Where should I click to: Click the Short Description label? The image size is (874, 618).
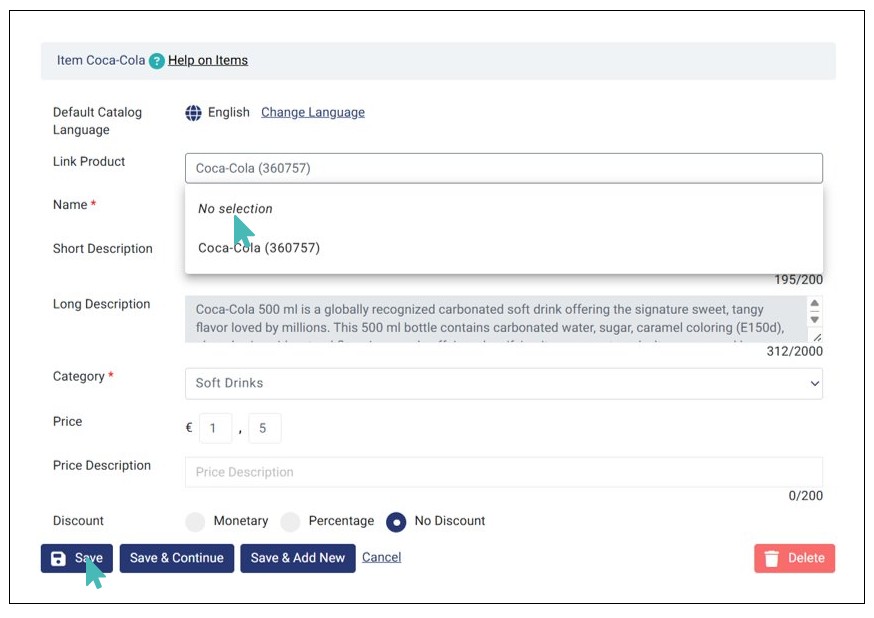click(103, 249)
